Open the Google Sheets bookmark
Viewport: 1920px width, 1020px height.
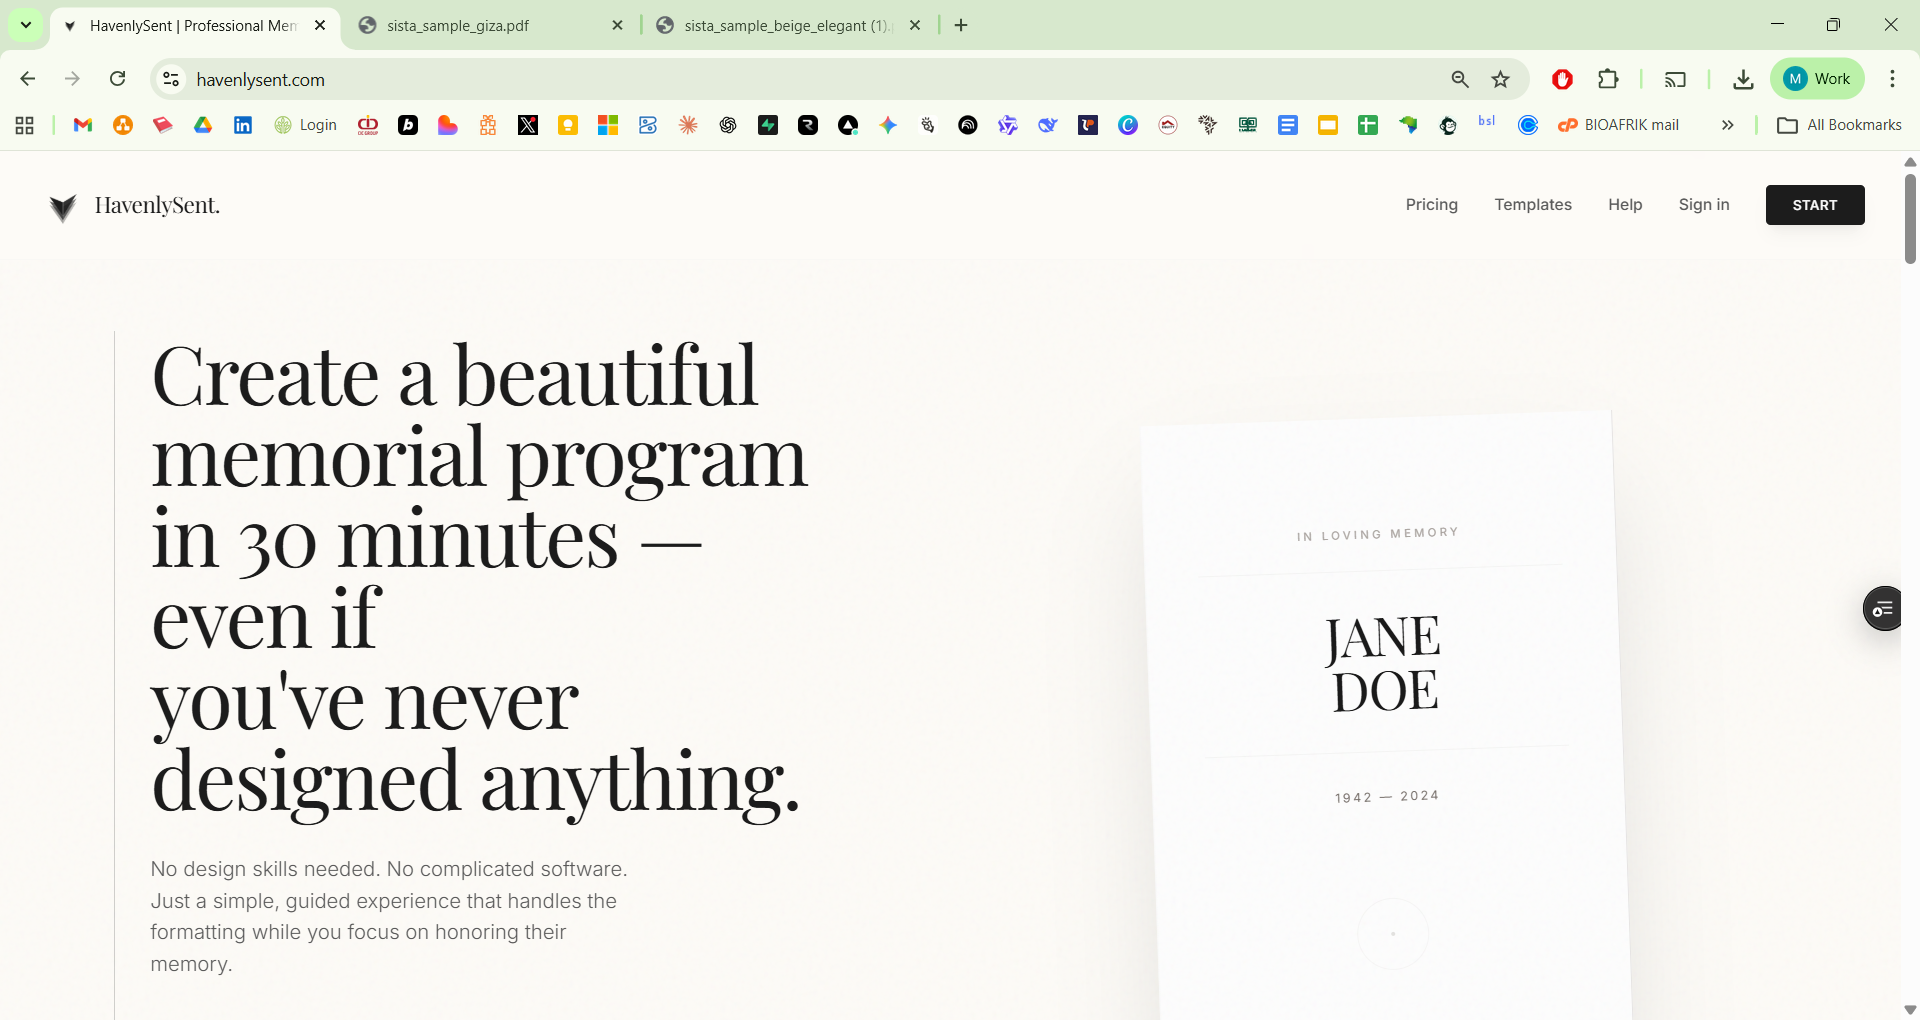click(1368, 125)
